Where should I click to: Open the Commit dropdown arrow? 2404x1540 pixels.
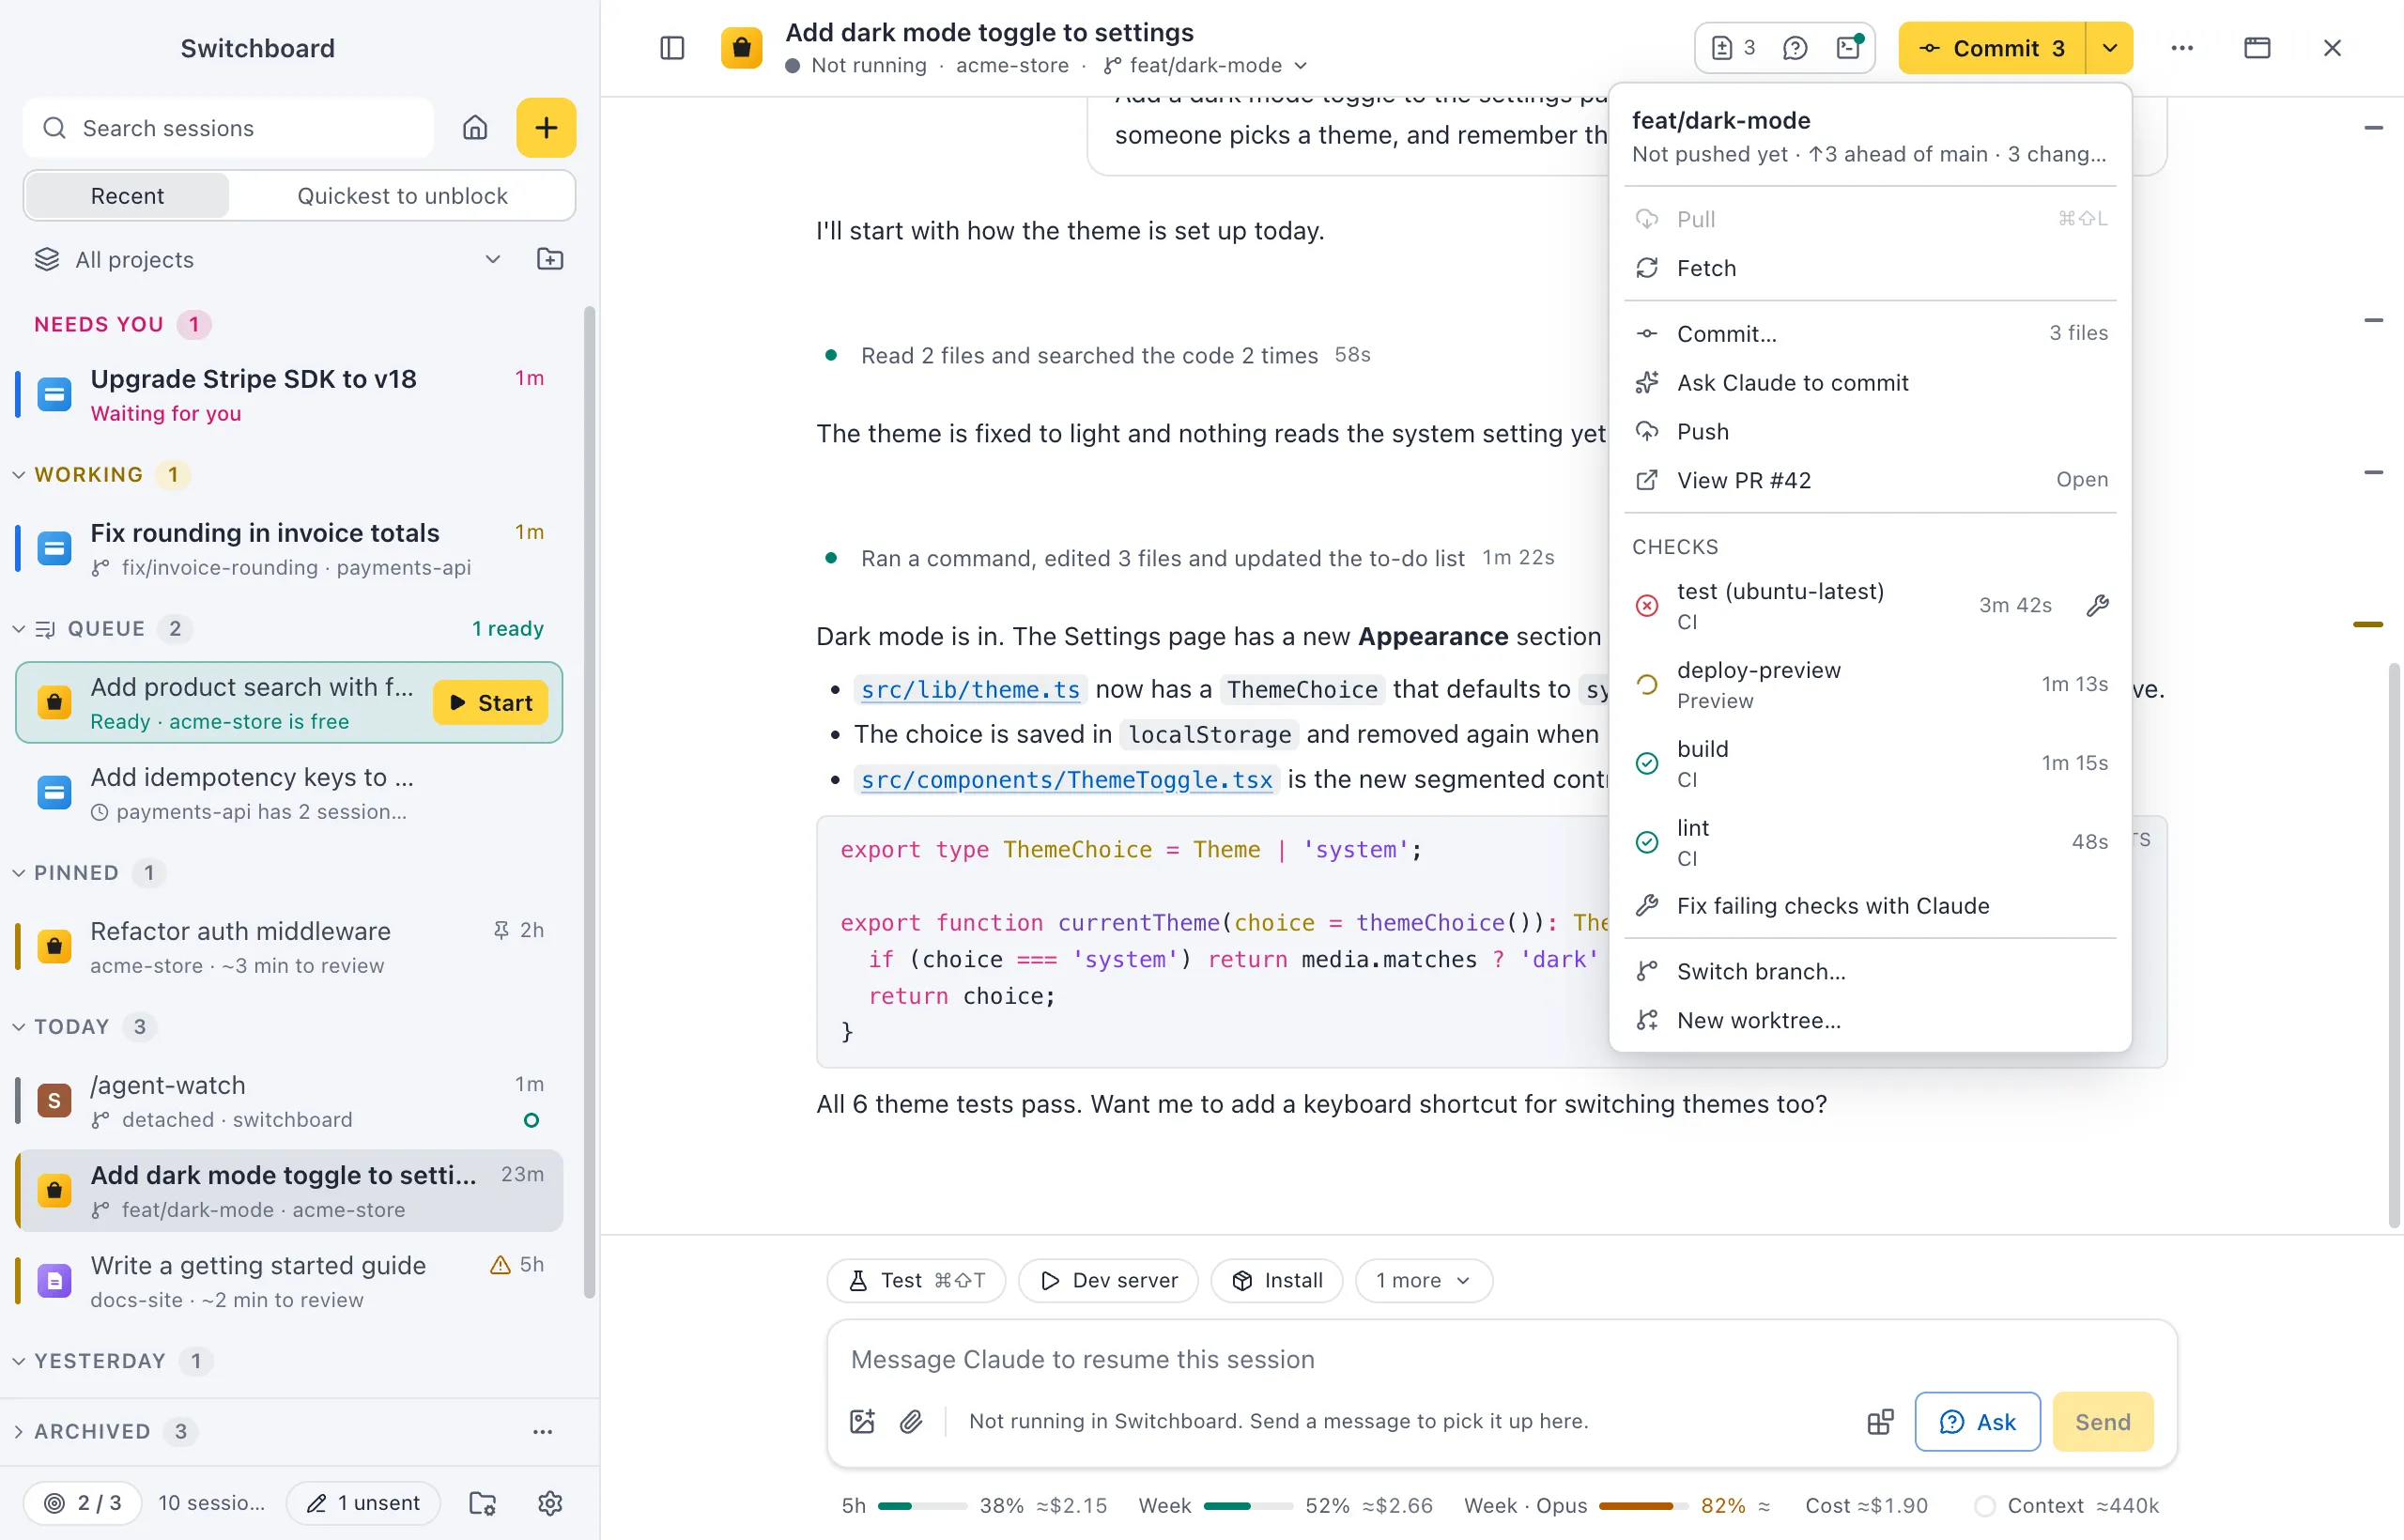tap(2110, 48)
